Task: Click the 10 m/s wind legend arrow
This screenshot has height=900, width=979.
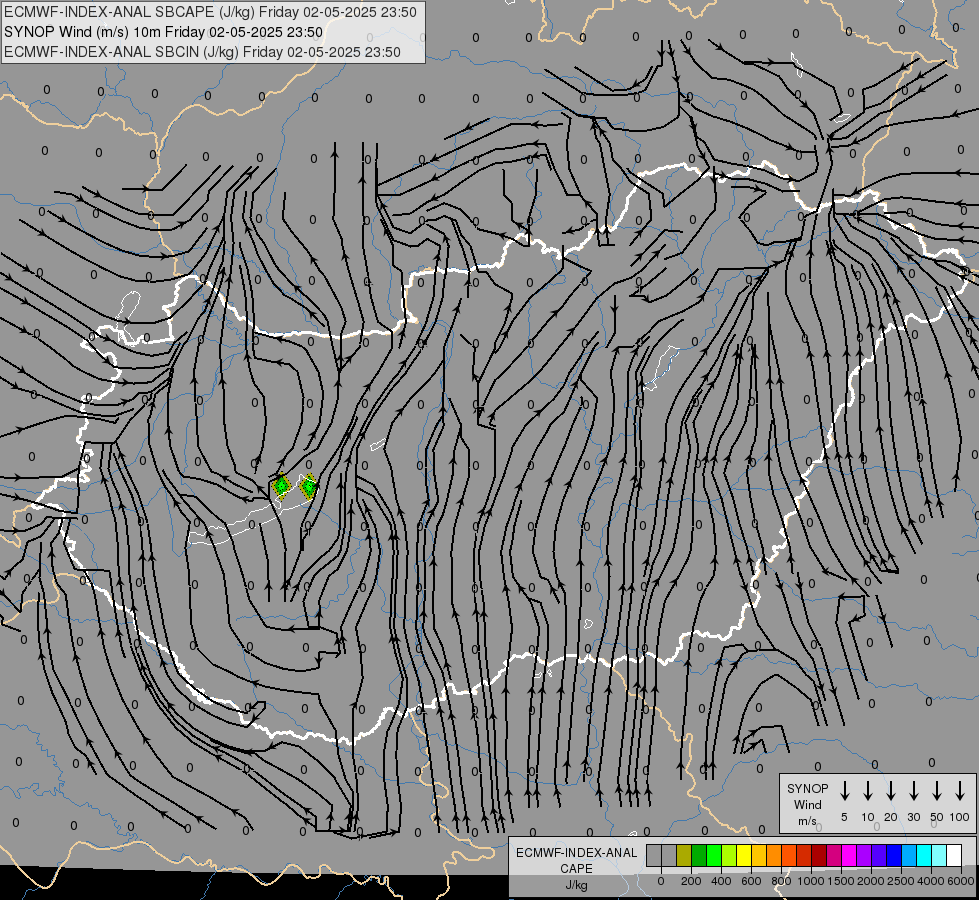Action: [x=868, y=791]
